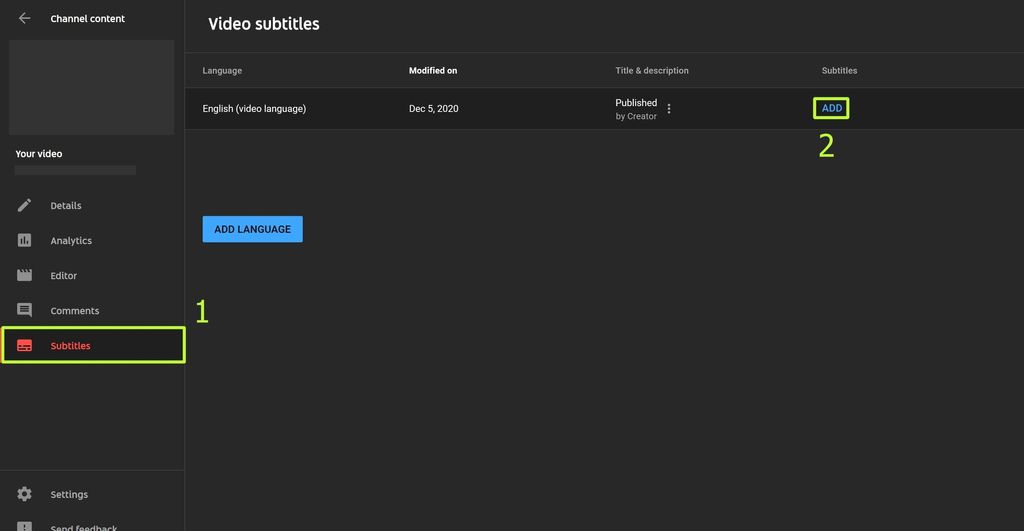Viewport: 1024px width, 531px height.
Task: Click ADD under the Subtitles column
Action: pyautogui.click(x=831, y=108)
